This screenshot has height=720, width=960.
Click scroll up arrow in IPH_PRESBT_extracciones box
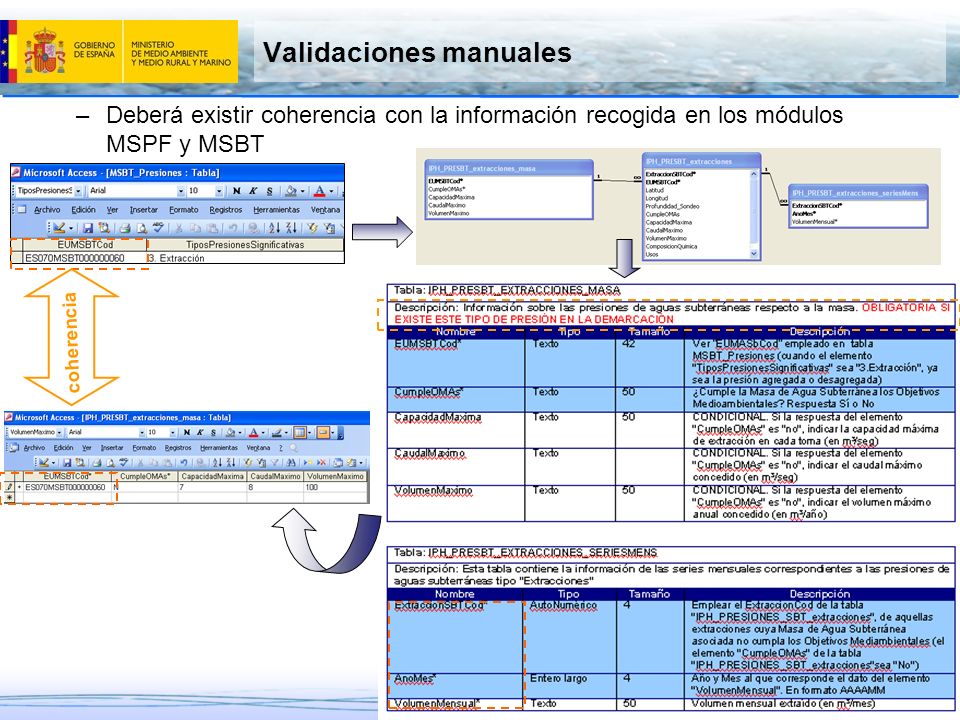[x=754, y=174]
